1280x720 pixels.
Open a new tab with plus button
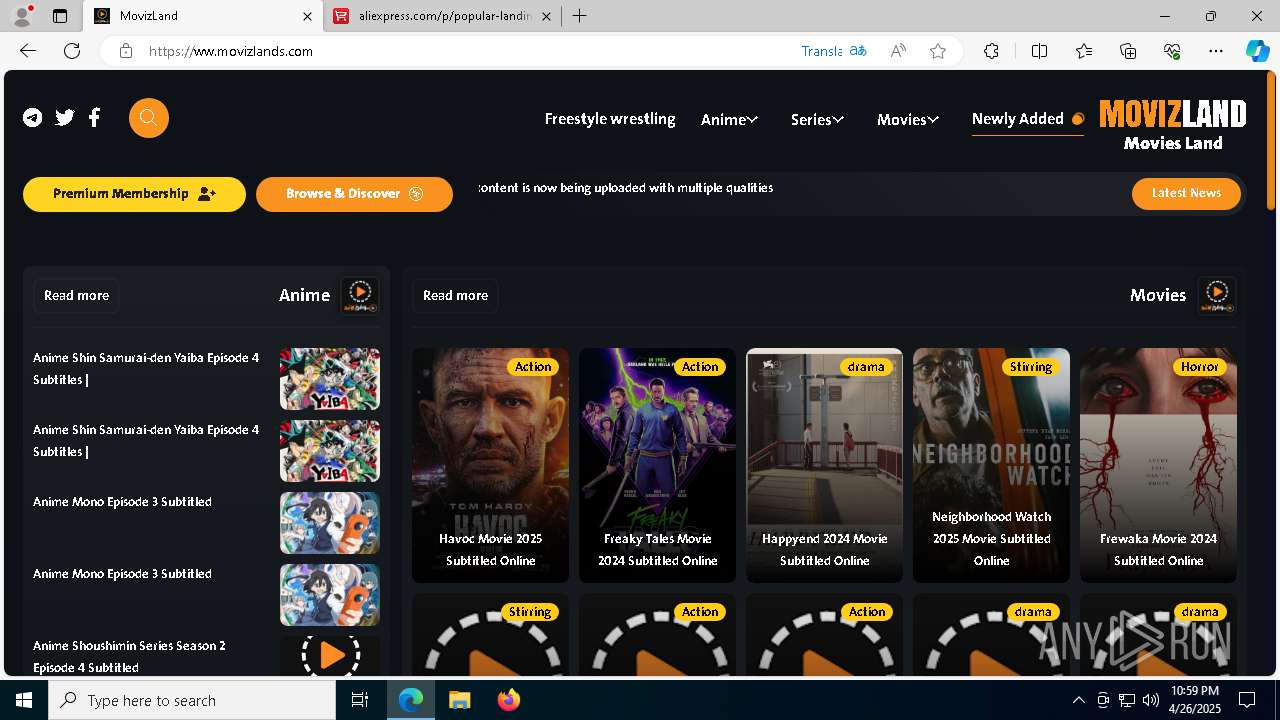(580, 16)
